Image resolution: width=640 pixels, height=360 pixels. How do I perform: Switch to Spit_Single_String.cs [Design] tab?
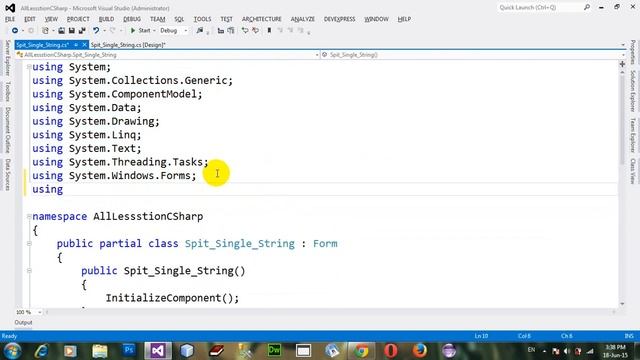pyautogui.click(x=128, y=45)
